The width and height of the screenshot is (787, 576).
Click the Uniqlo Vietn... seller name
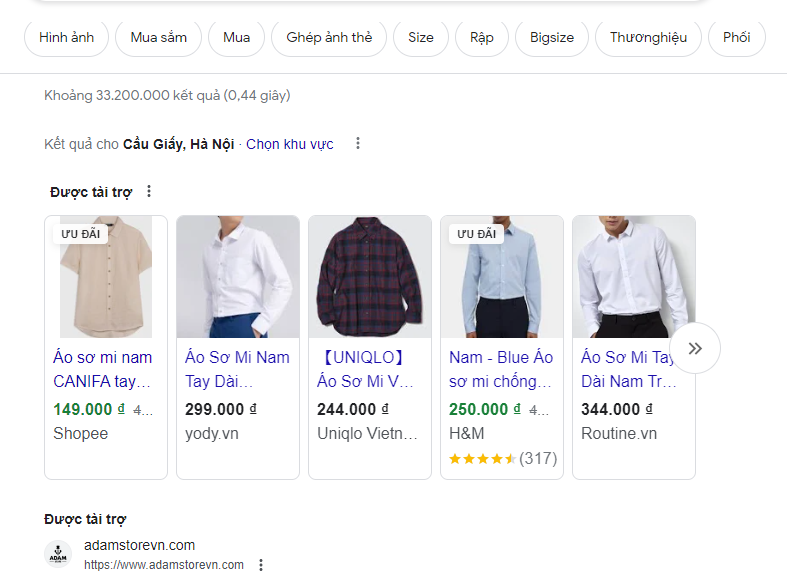coord(367,434)
